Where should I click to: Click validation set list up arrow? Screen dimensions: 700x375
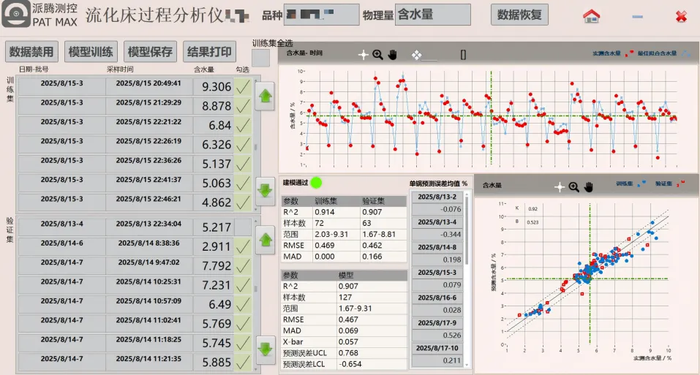(265, 240)
